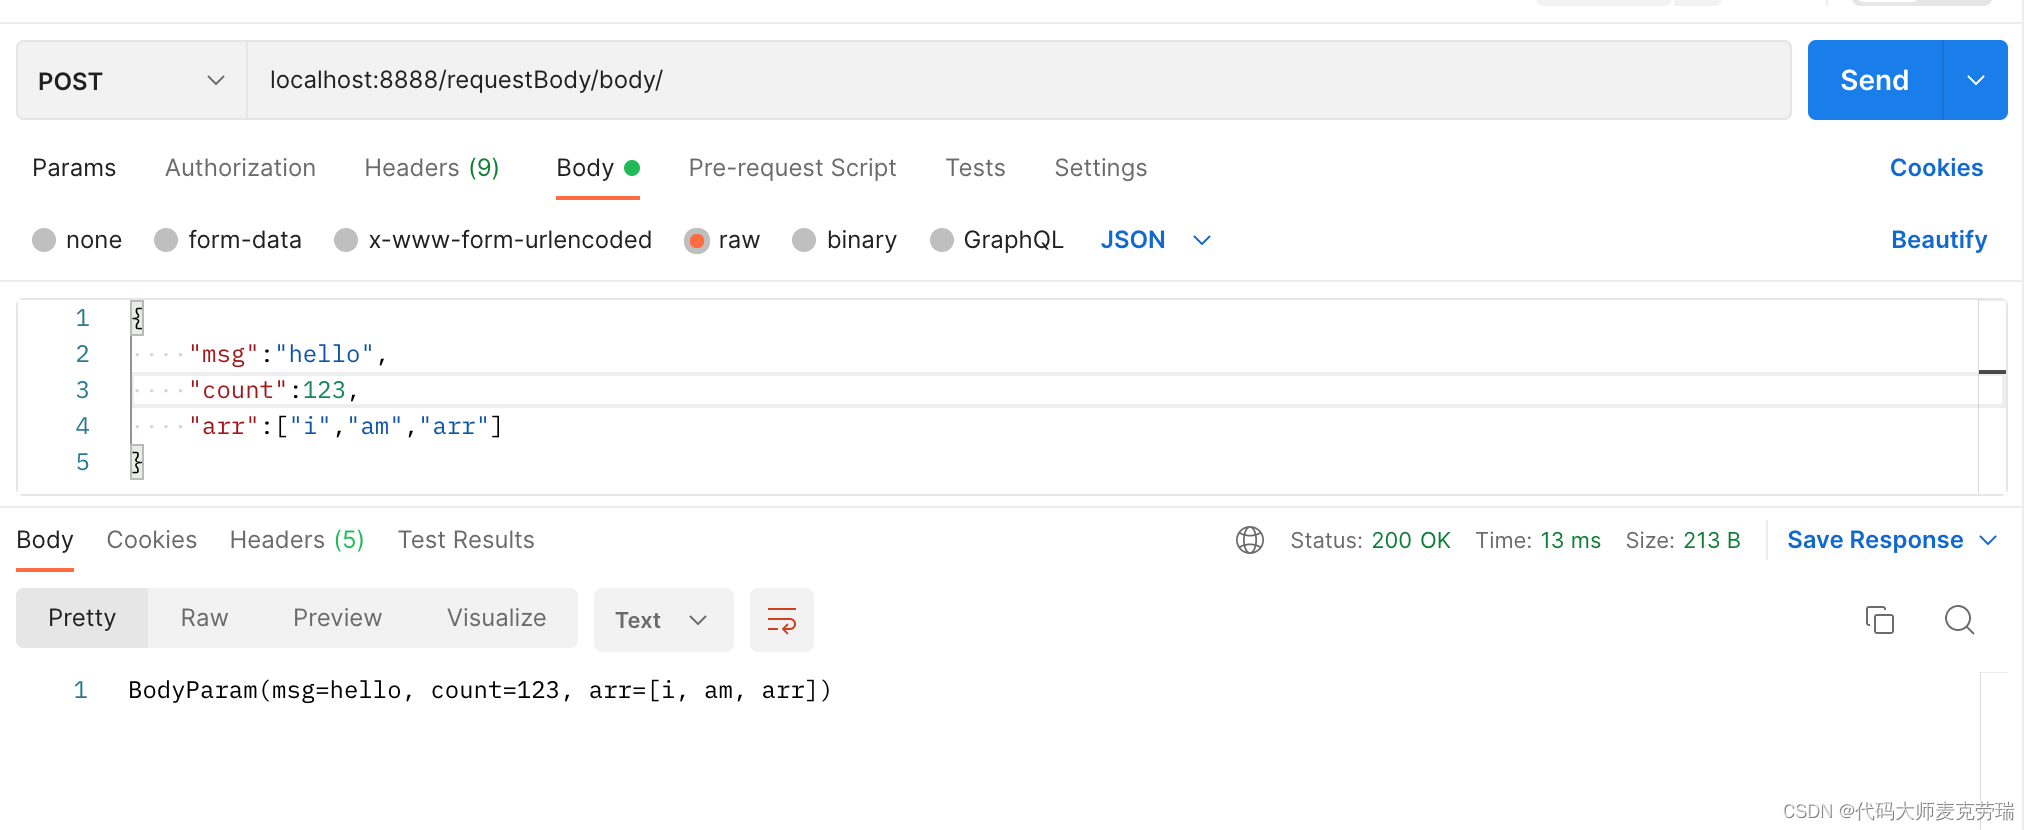Image resolution: width=2030 pixels, height=830 pixels.
Task: Select the response Body tab
Action: [45, 540]
